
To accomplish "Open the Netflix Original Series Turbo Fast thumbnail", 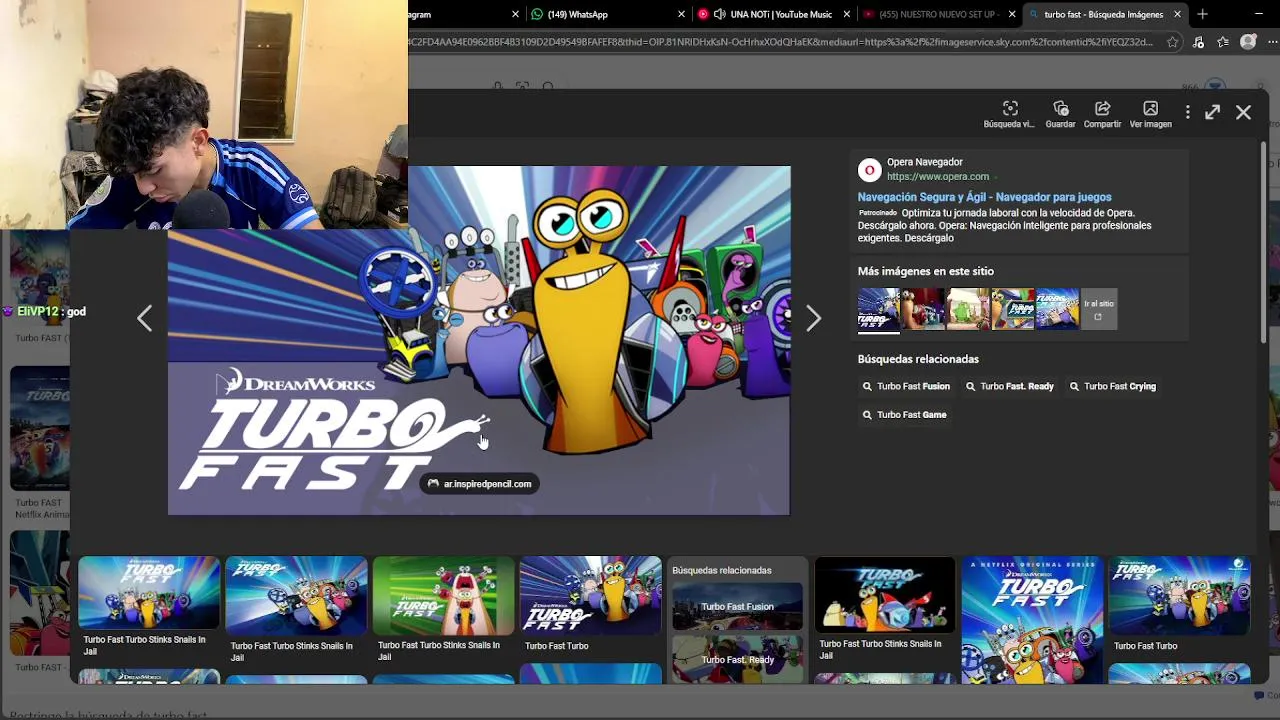I will pos(1032,620).
